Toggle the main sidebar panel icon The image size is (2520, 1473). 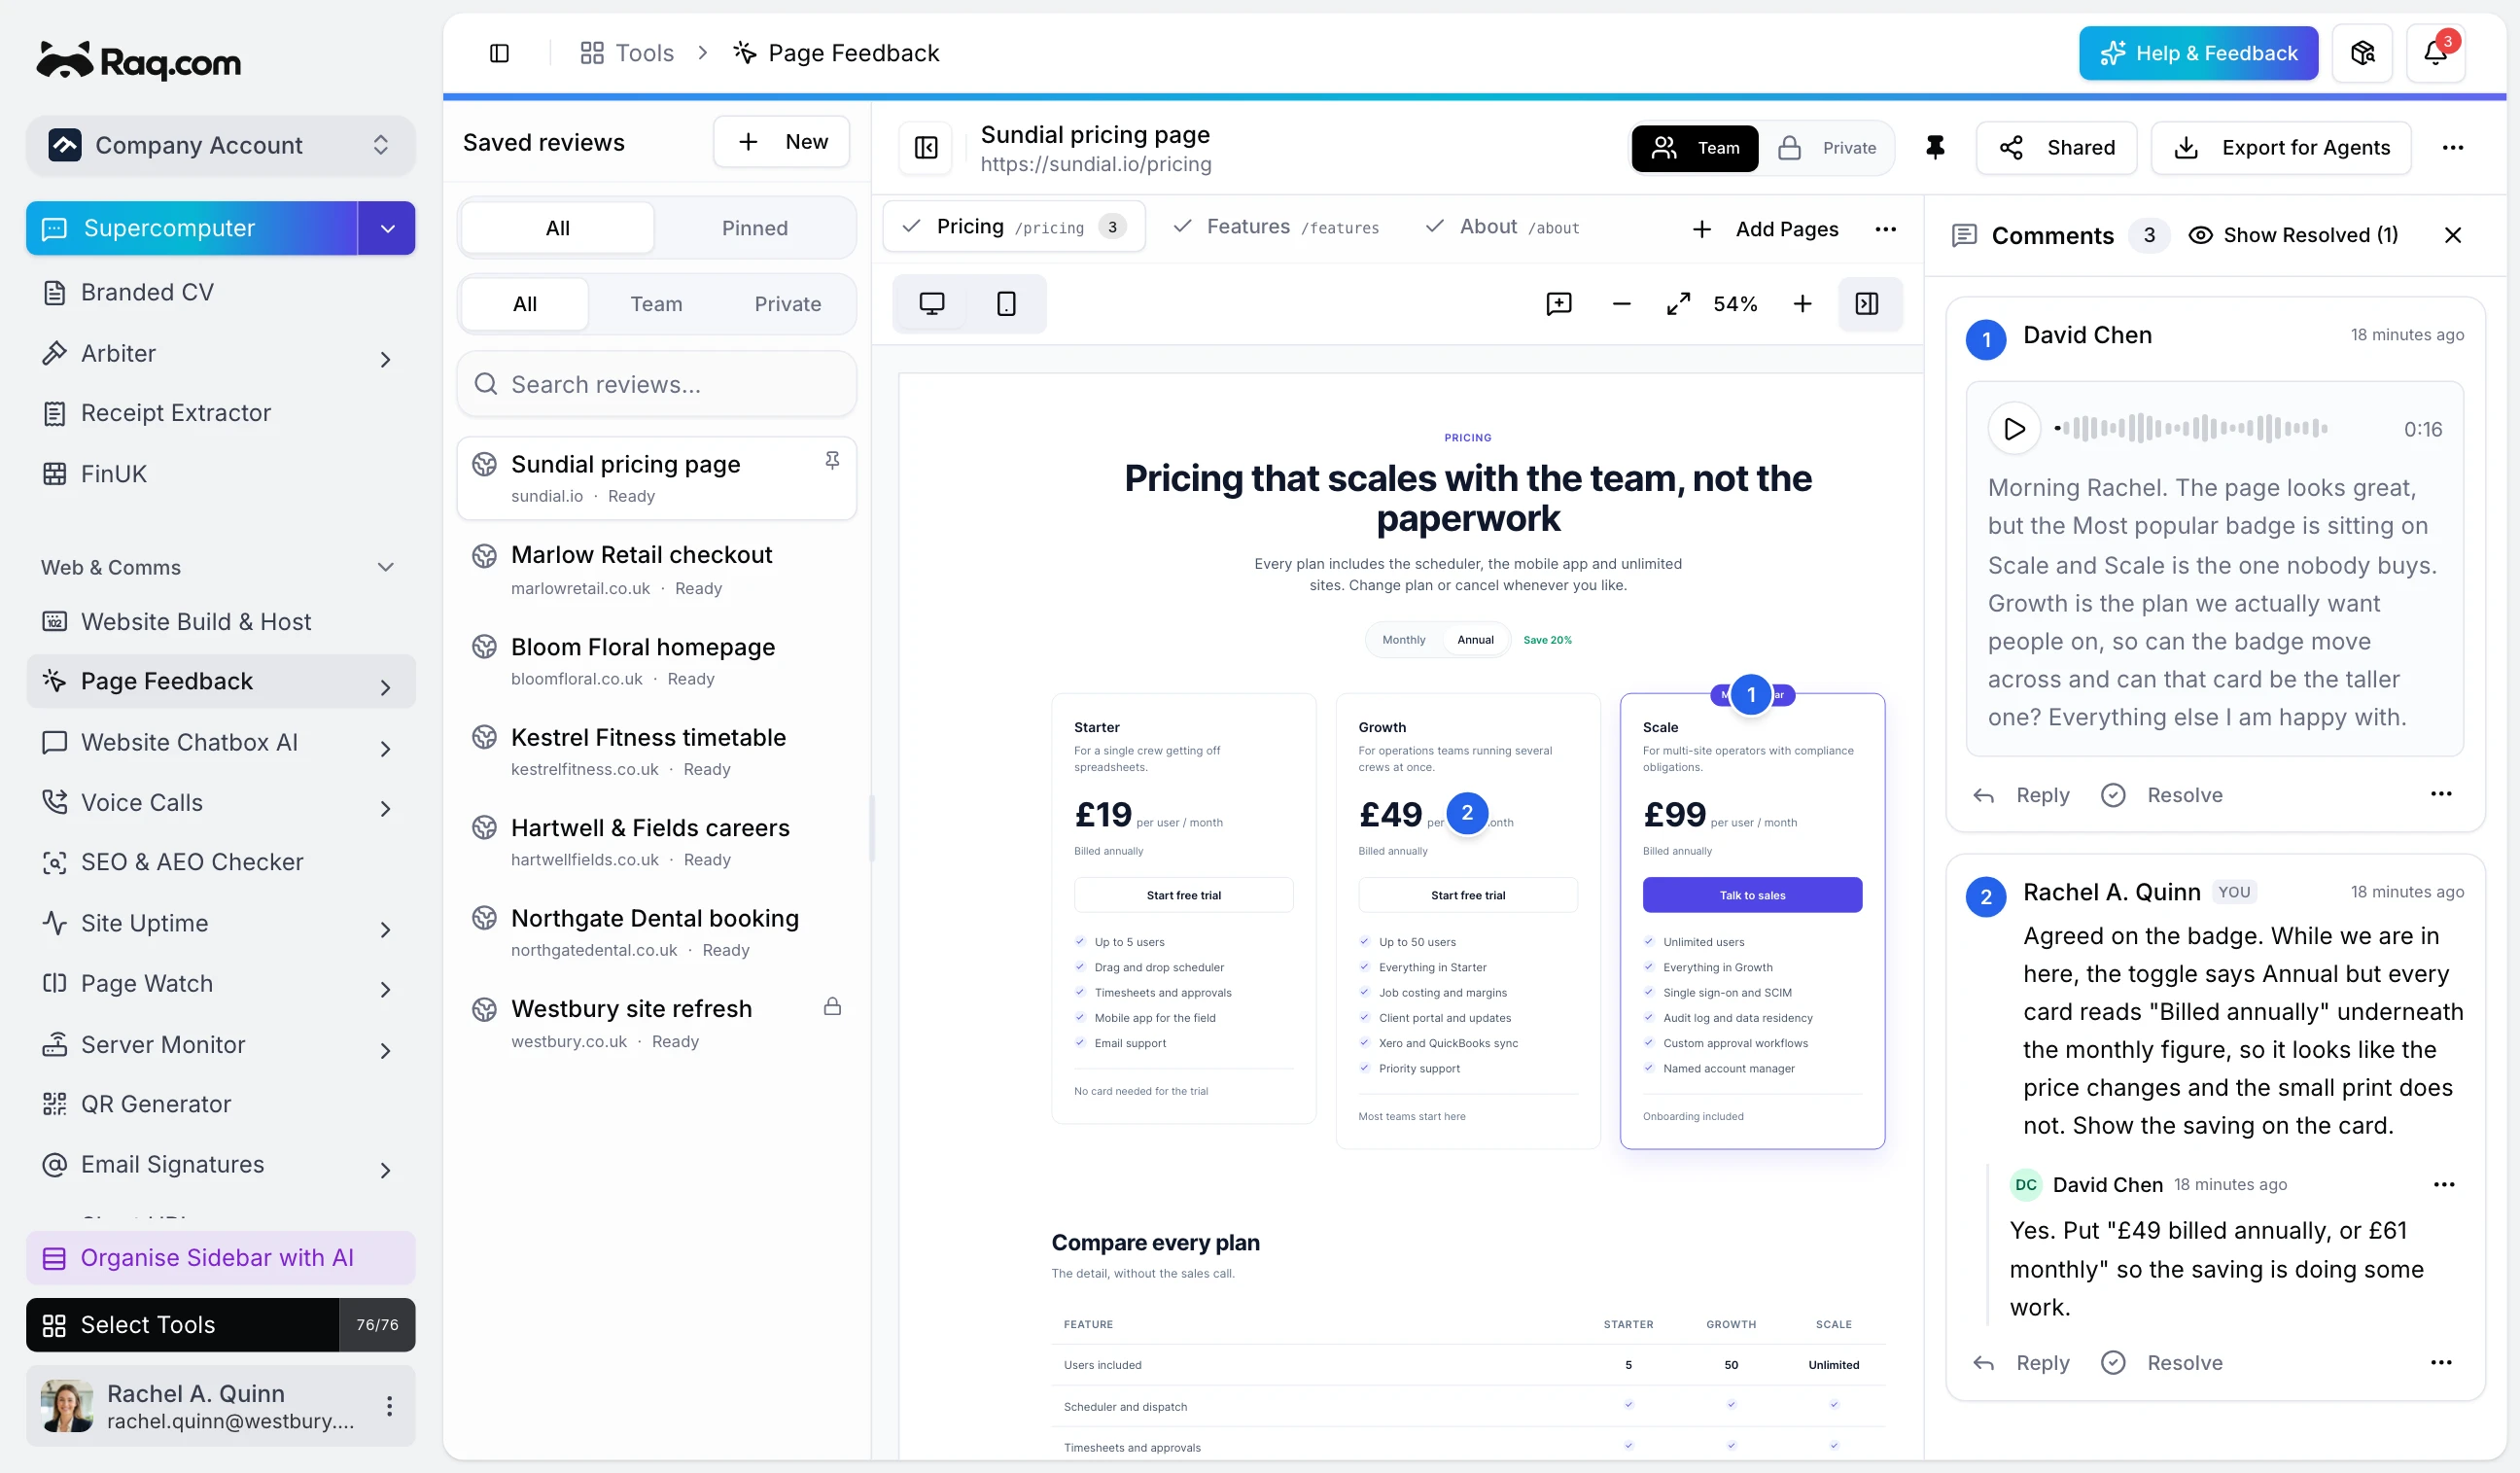(499, 53)
